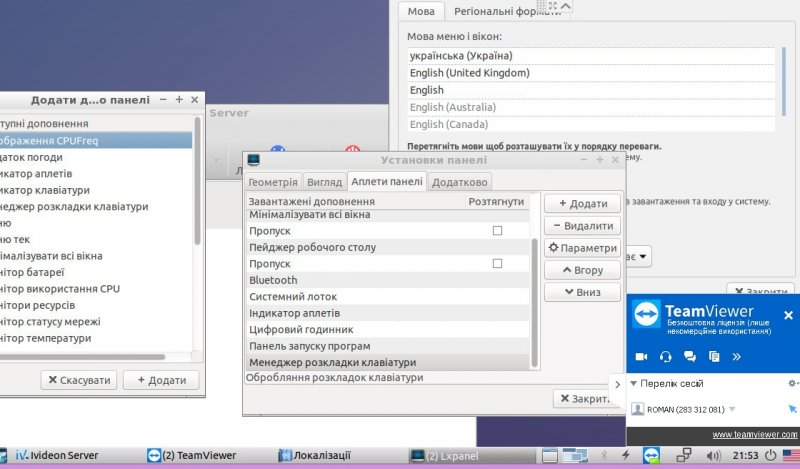Switch to the Геометрія tab
Image resolution: width=800 pixels, height=469 pixels.
click(x=273, y=182)
